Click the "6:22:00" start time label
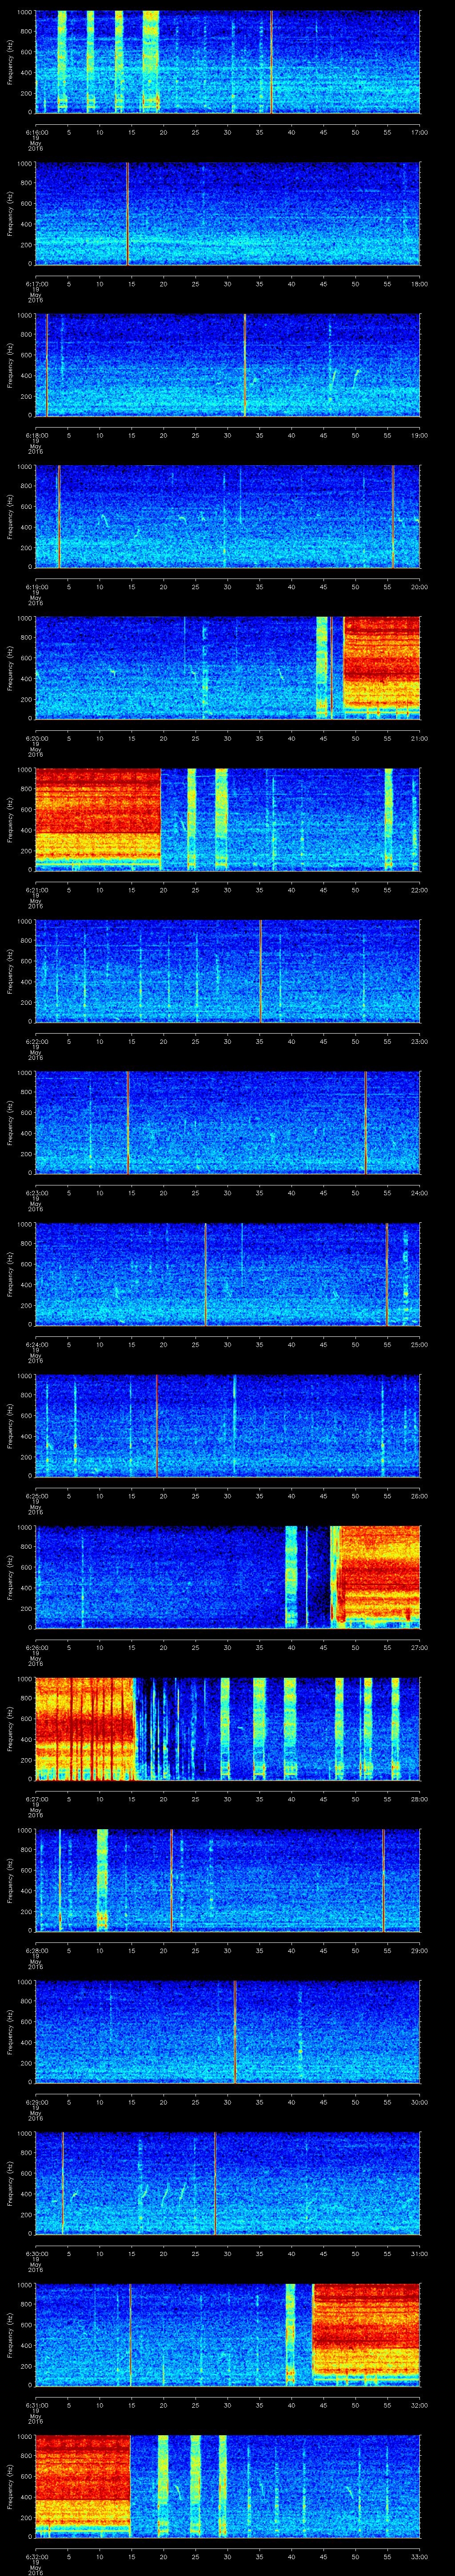Screen dimensions: 455x2576 tap(36, 1041)
